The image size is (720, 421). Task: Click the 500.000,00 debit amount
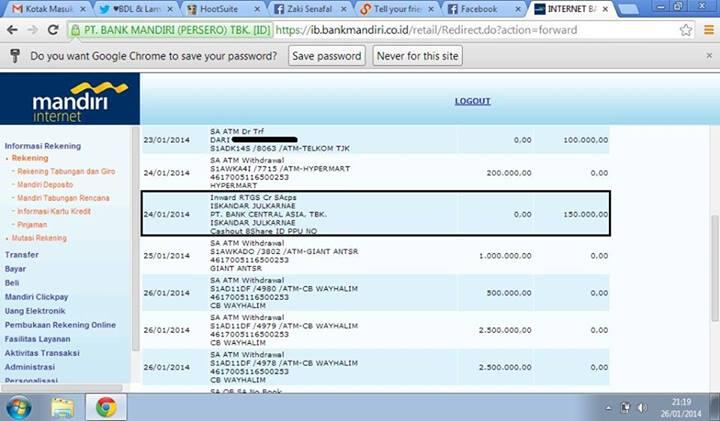[509, 293]
